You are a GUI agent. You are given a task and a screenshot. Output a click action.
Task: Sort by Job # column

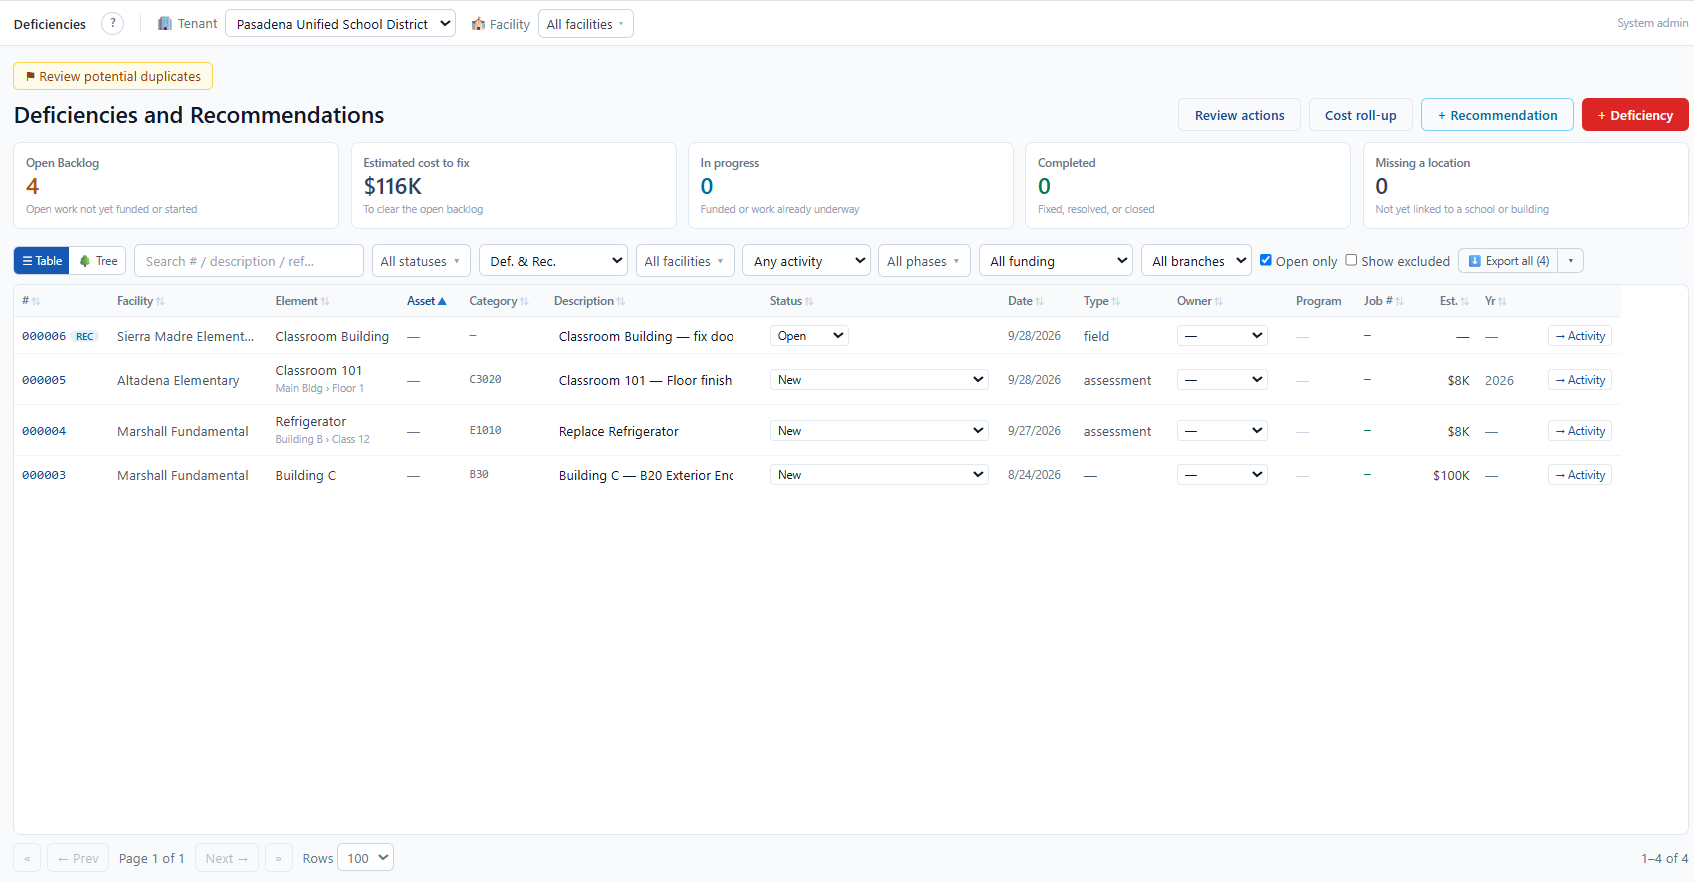[1383, 301]
